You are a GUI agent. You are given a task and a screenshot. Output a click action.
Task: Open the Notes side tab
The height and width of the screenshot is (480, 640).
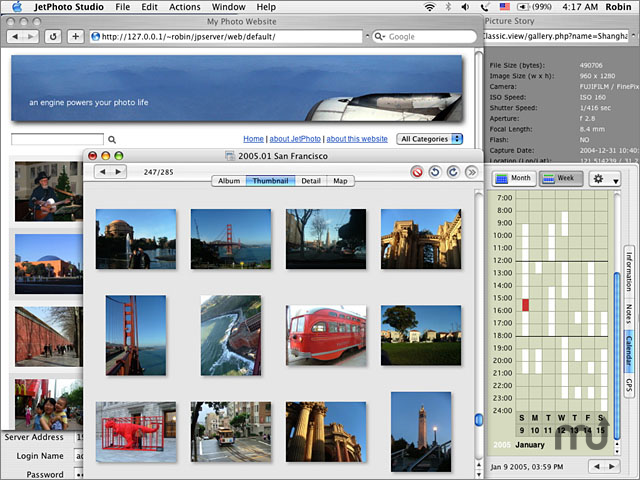629,313
